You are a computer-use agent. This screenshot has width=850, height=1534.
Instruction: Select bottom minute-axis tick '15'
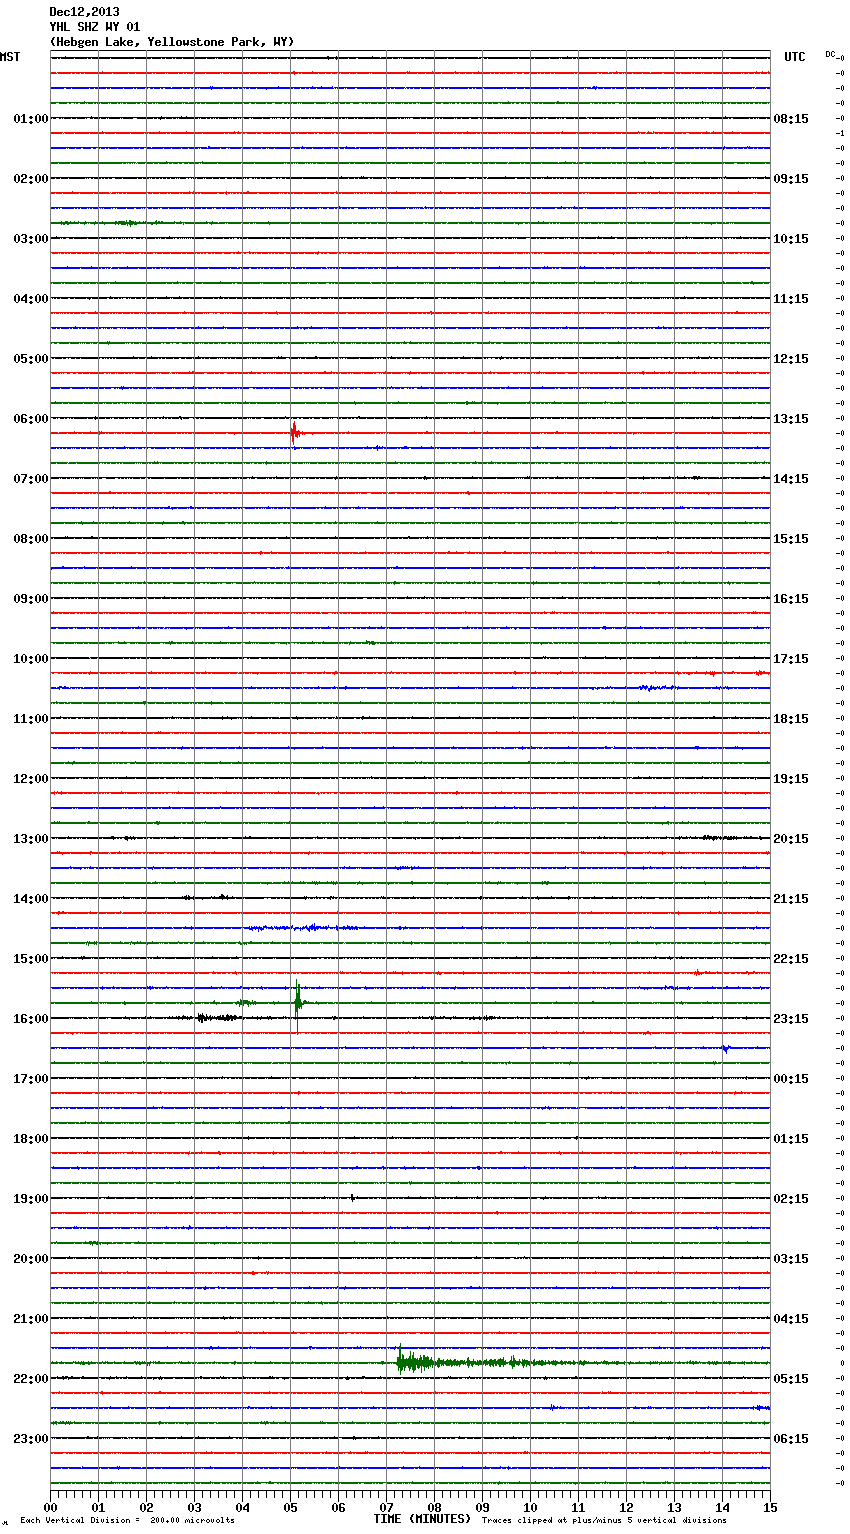[770, 1507]
